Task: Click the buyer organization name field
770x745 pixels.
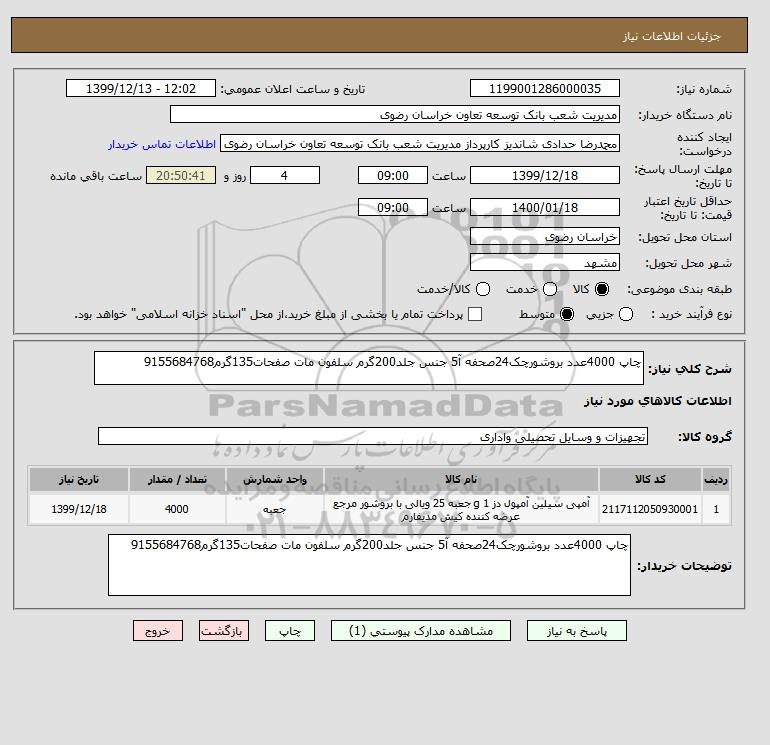Action: [395, 114]
